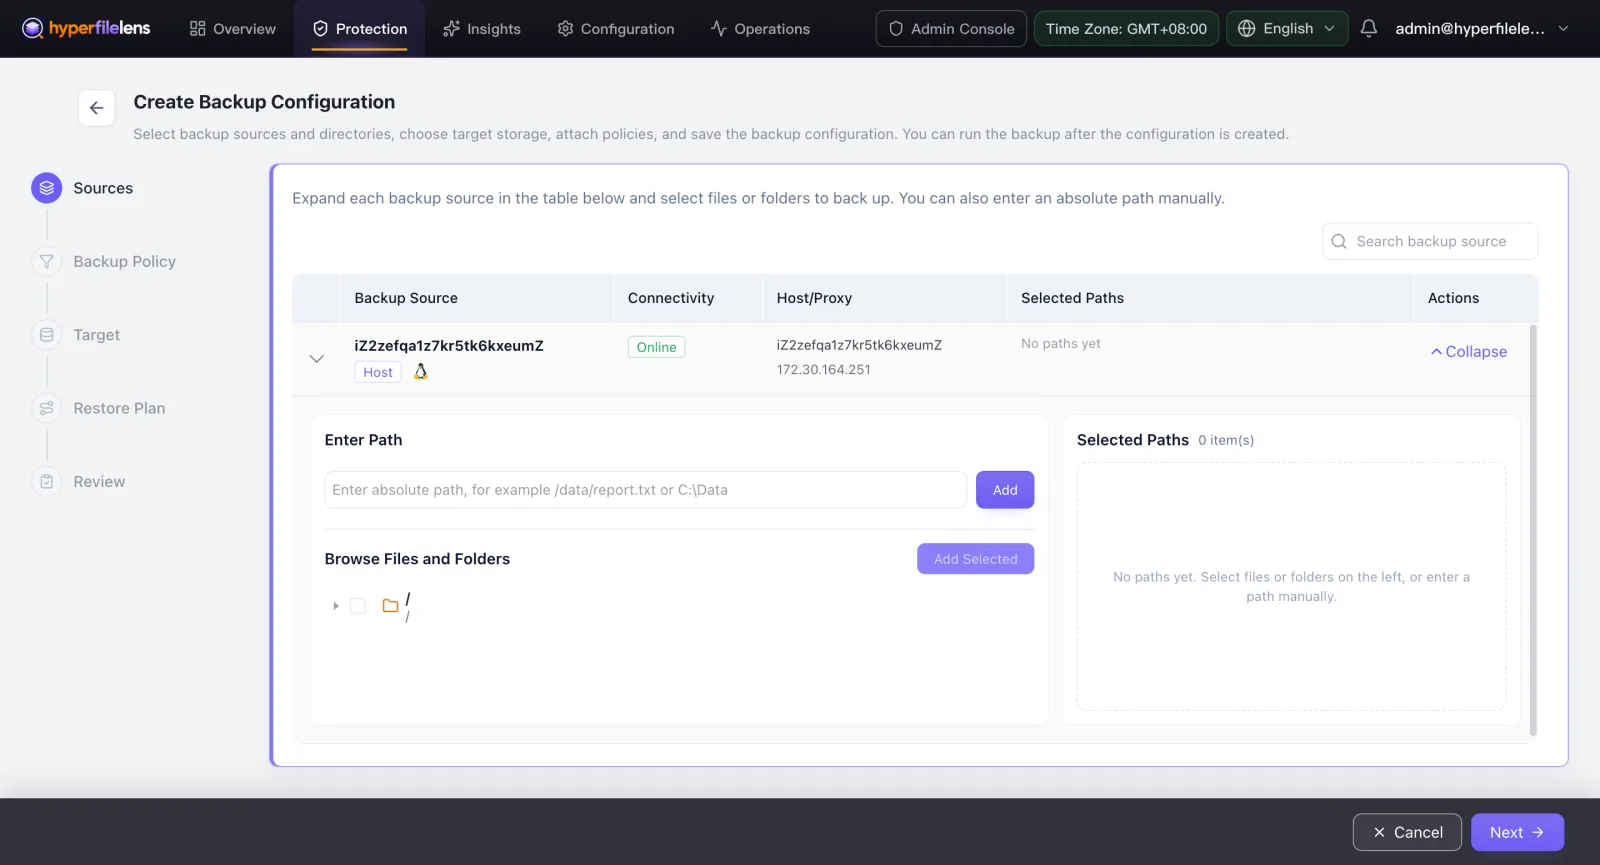The width and height of the screenshot is (1600, 865).
Task: Click the Next button
Action: click(1517, 832)
